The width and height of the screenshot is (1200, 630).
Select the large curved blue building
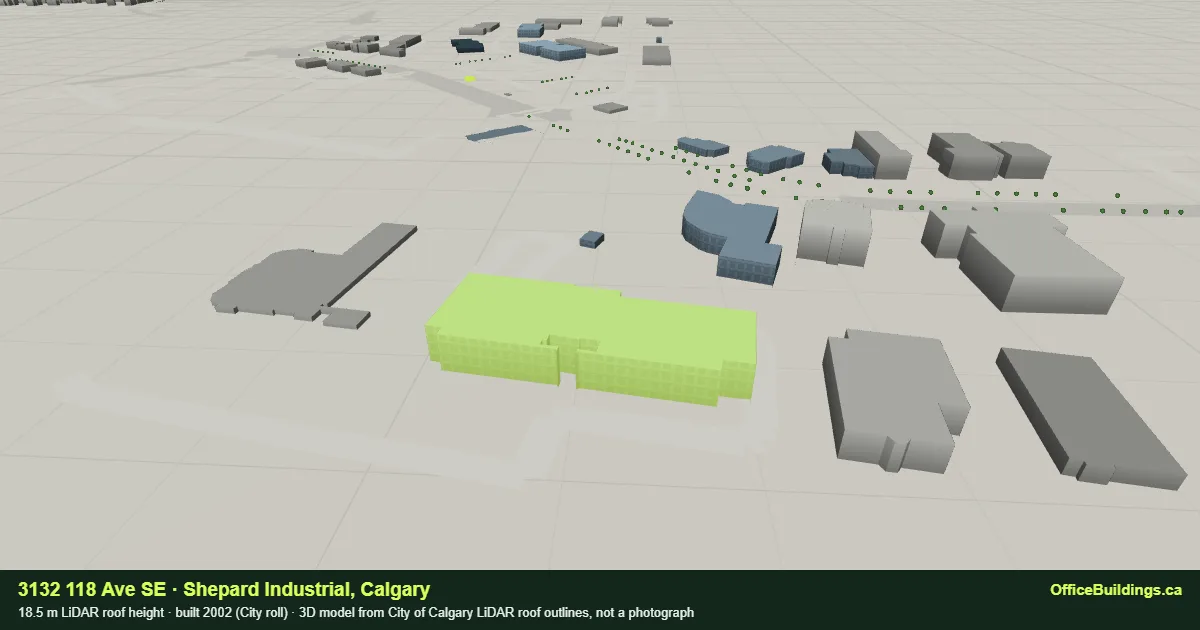pos(730,236)
